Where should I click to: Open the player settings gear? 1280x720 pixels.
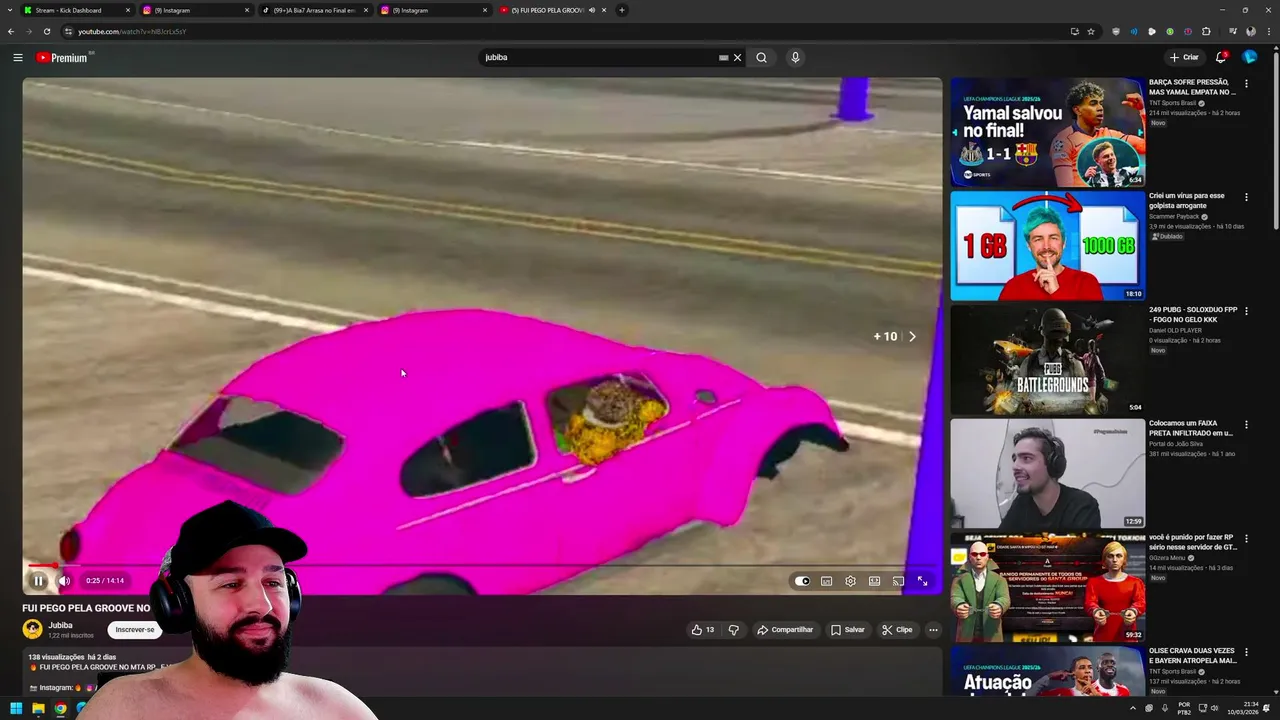(850, 581)
